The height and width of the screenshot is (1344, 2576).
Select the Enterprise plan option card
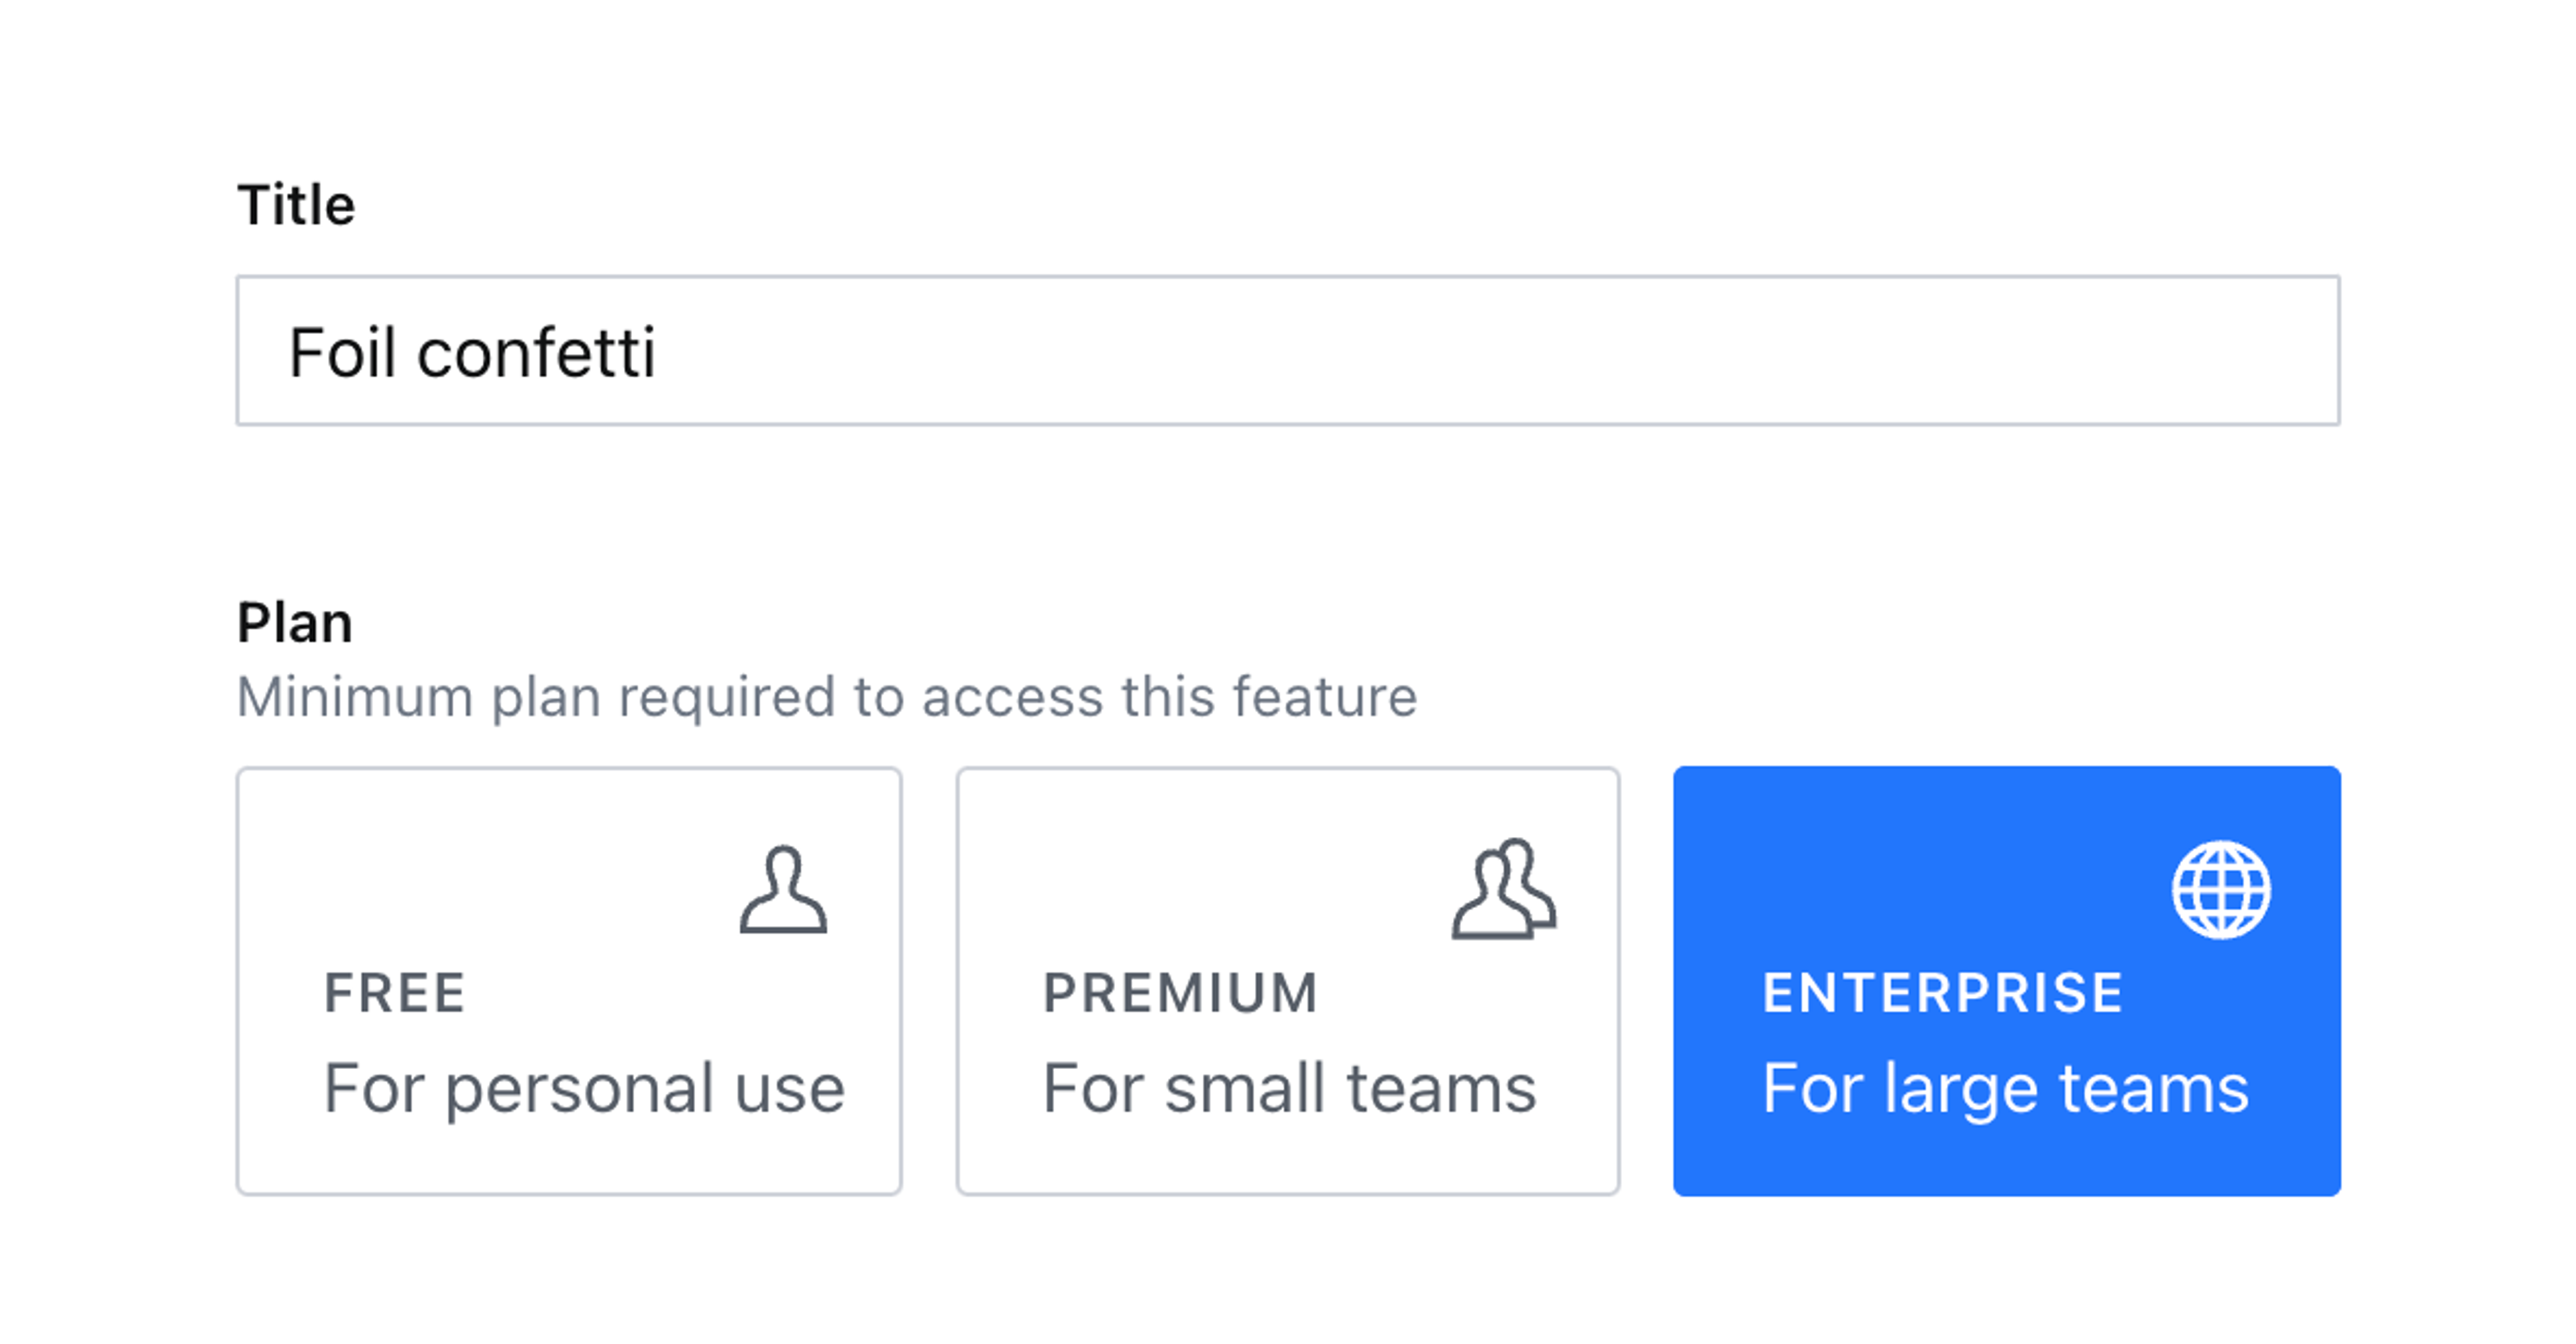[x=2006, y=980]
